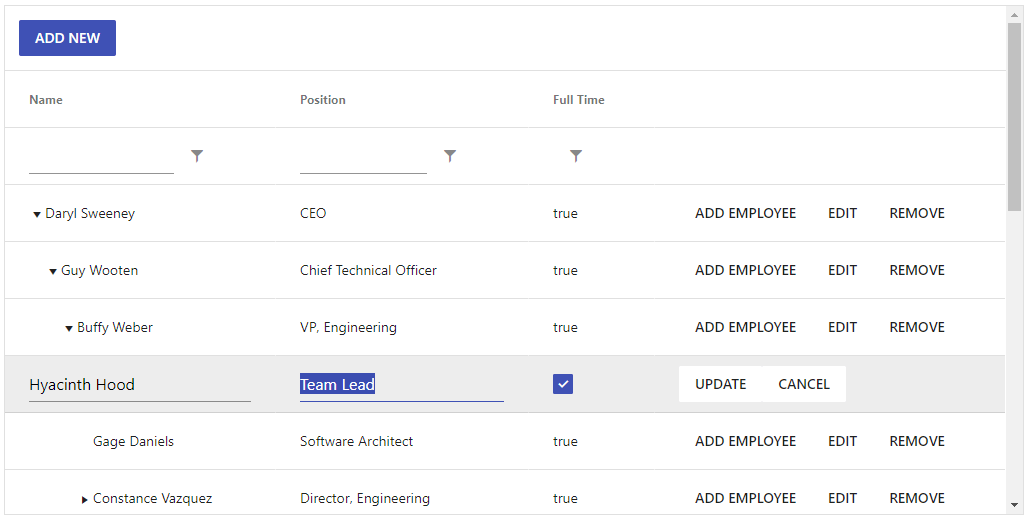The image size is (1032, 520).
Task: Edit the Daryl Sweeney row
Action: tap(842, 213)
